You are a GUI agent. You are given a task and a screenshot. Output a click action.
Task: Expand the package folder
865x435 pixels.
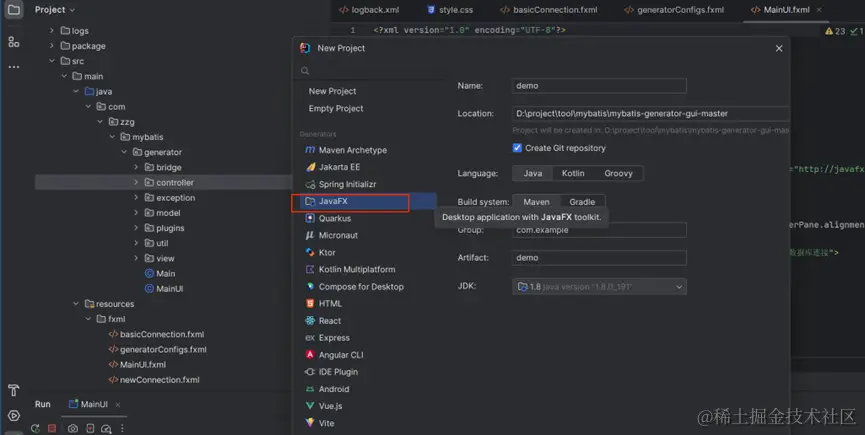[52, 46]
